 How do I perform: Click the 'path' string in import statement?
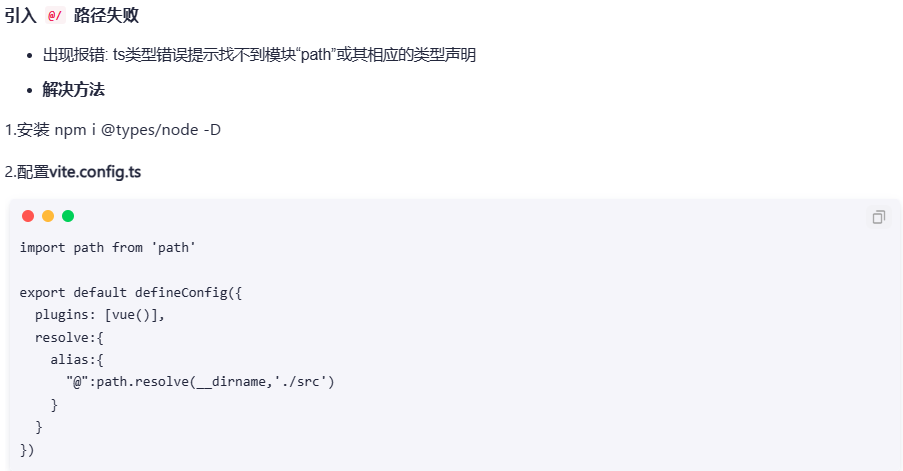173,248
